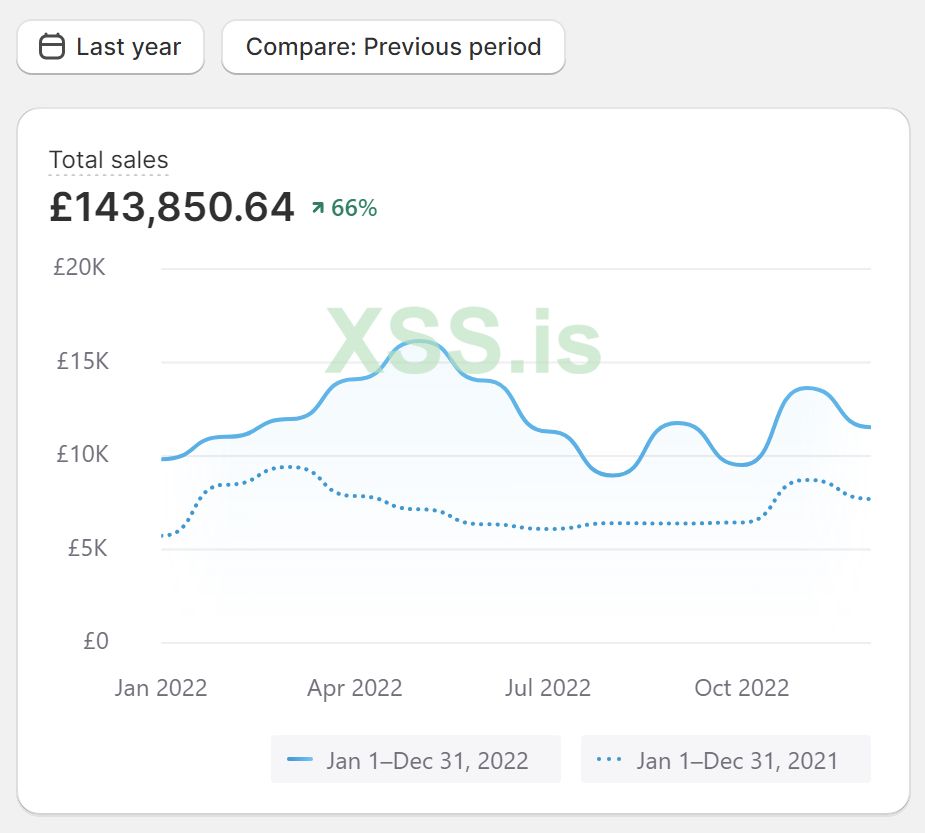This screenshot has height=833, width=925.
Task: Toggle the Jan 1–Dec 31, 2022 legend series
Action: (x=415, y=760)
